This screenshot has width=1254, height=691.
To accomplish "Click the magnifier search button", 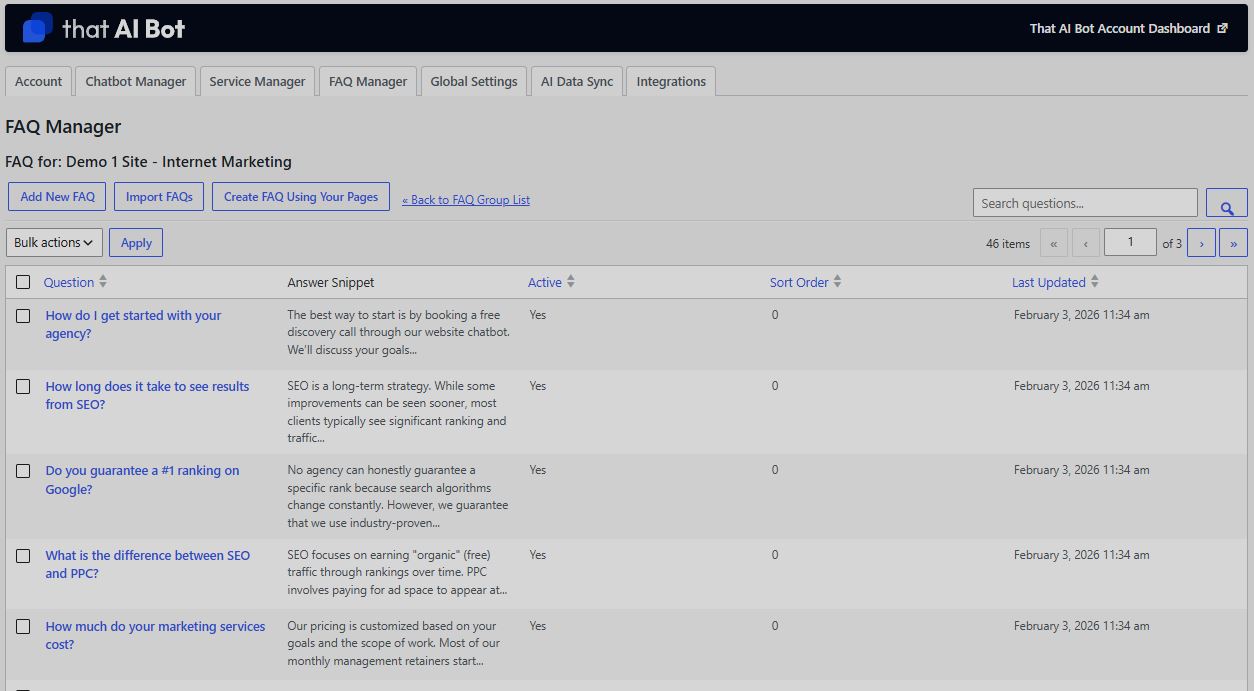I will [1226, 203].
